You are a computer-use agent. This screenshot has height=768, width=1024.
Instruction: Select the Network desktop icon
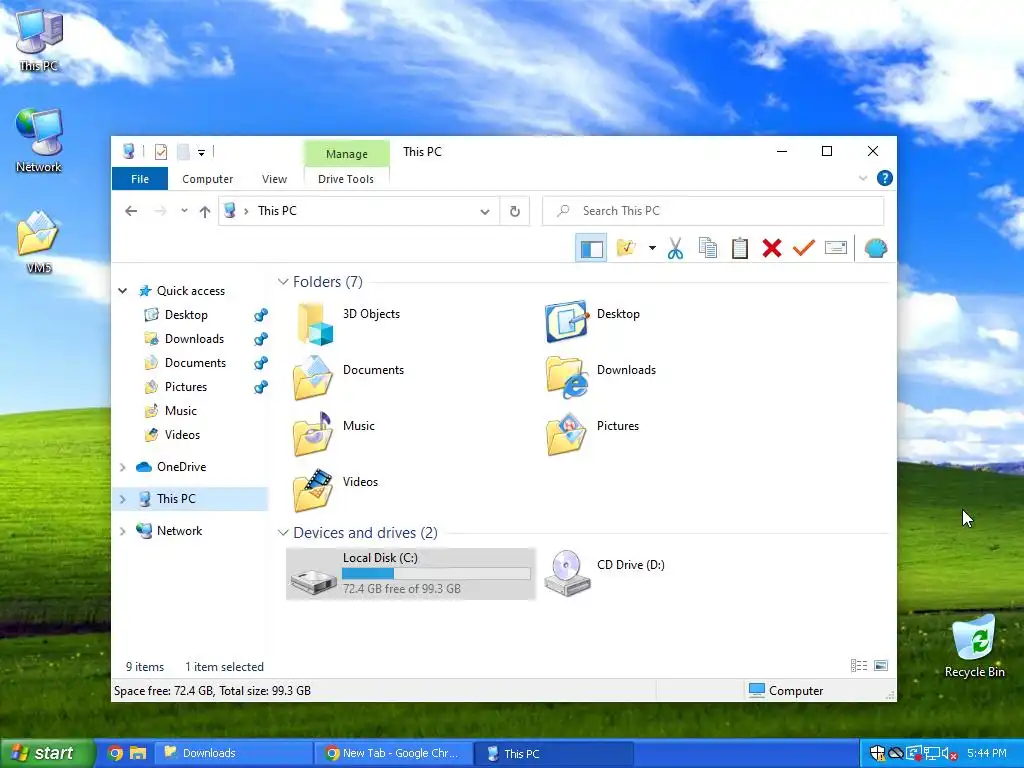39,140
